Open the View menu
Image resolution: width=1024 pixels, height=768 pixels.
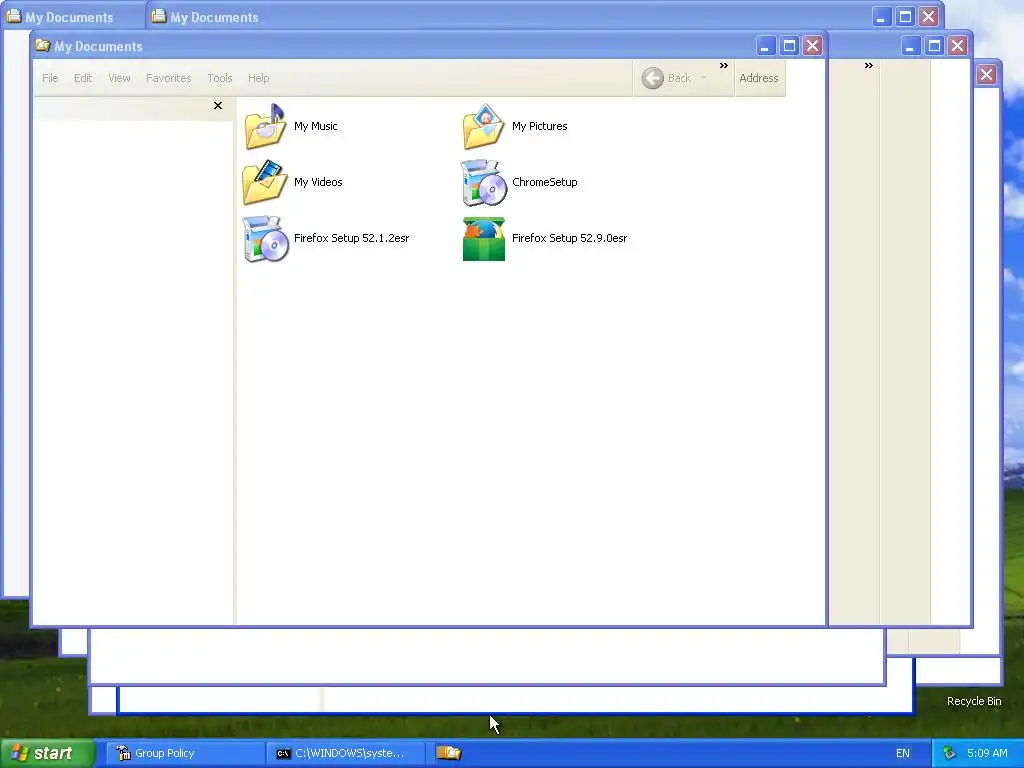pos(120,78)
